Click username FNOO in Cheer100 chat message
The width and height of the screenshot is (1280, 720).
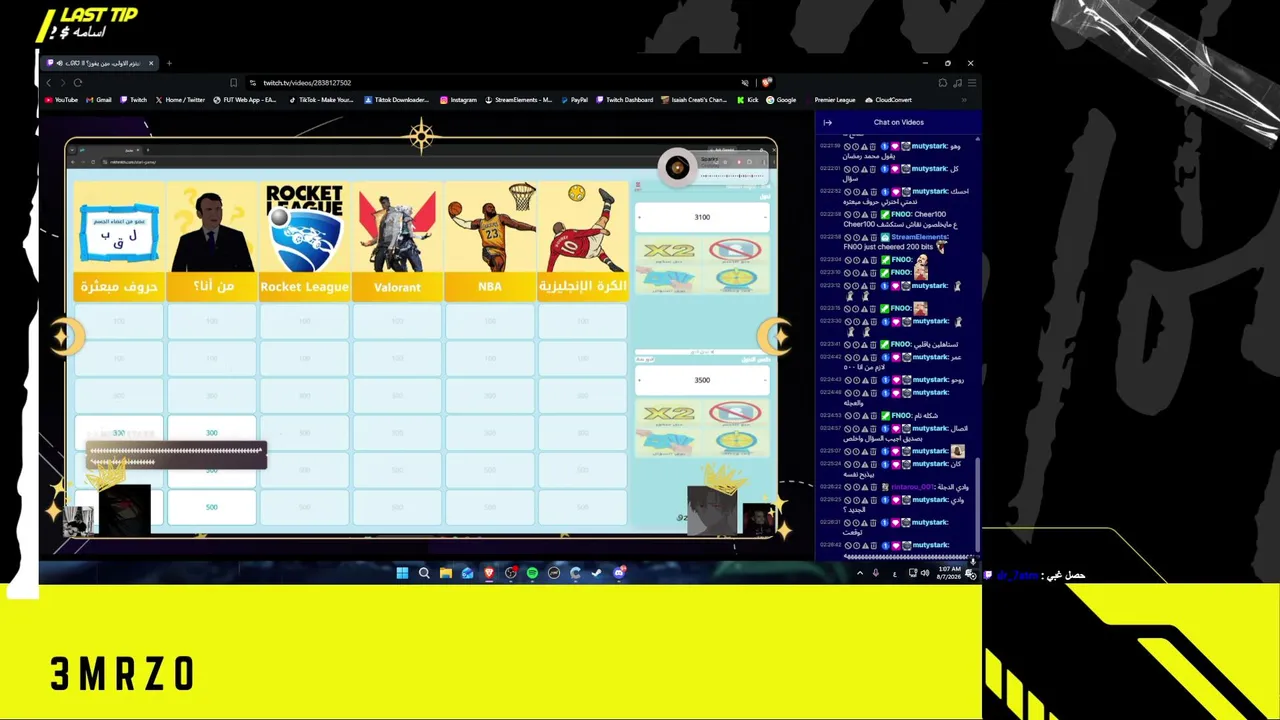902,214
